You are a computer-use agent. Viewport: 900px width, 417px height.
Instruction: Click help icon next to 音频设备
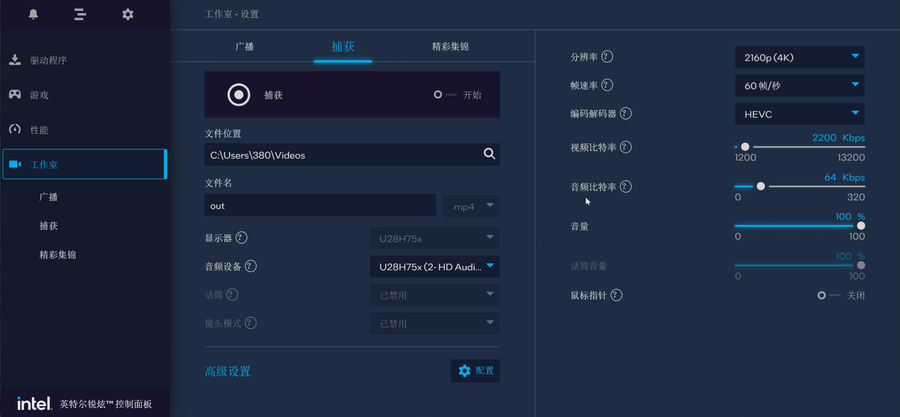(x=250, y=267)
